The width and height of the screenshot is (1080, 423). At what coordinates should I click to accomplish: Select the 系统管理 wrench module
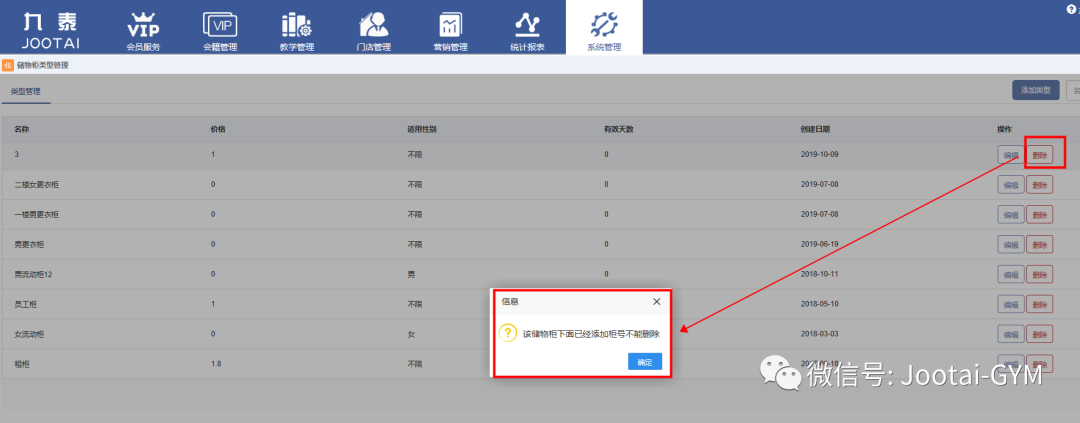(x=604, y=30)
